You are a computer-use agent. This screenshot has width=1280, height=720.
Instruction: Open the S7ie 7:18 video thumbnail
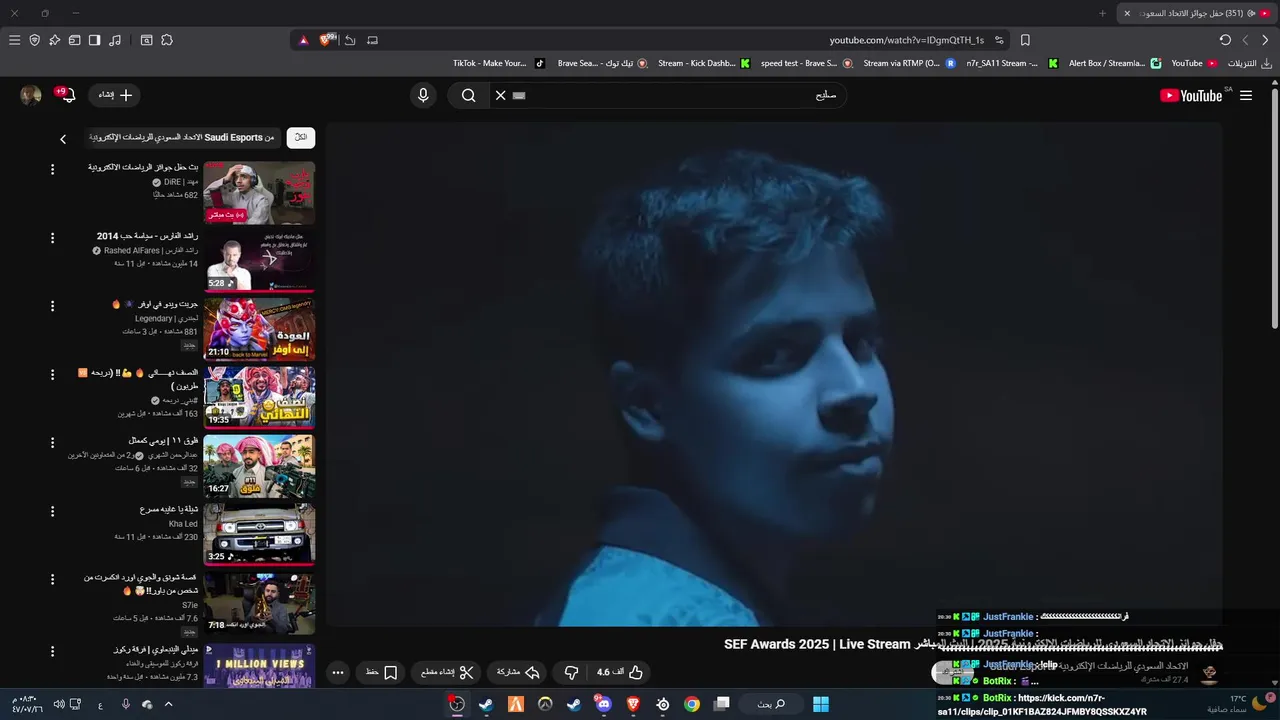259,603
